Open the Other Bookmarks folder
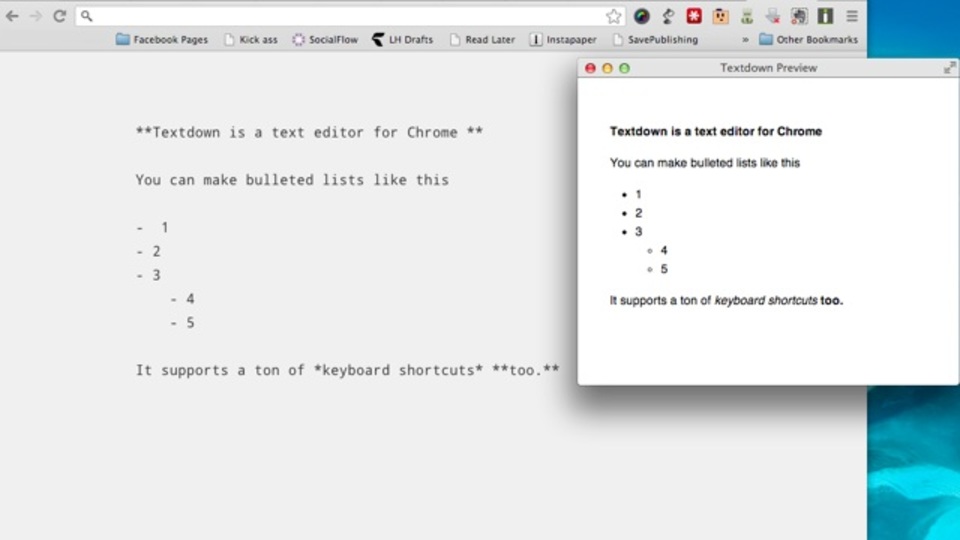This screenshot has height=540, width=960. coord(809,40)
